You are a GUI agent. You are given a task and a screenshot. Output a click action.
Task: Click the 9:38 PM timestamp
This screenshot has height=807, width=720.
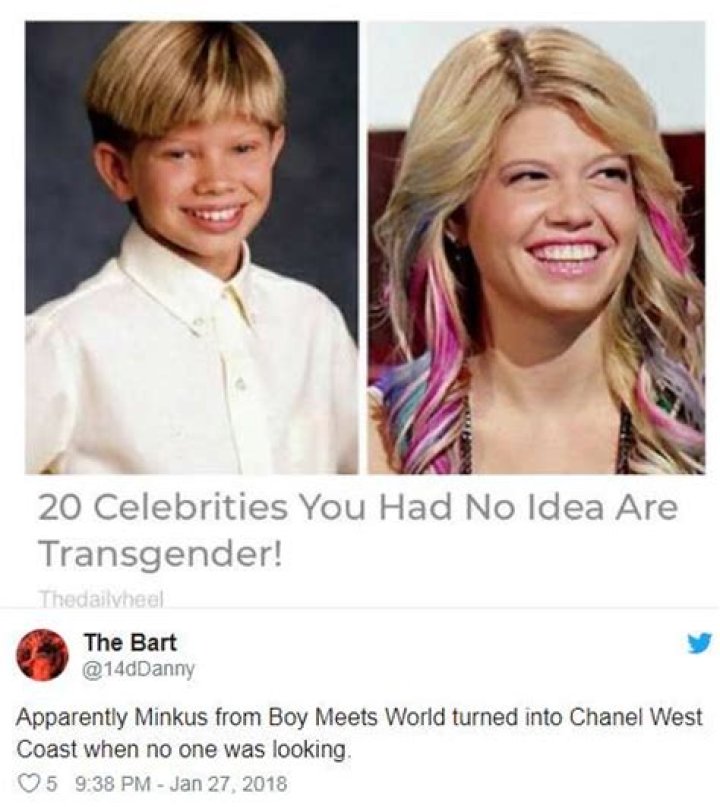114,784
